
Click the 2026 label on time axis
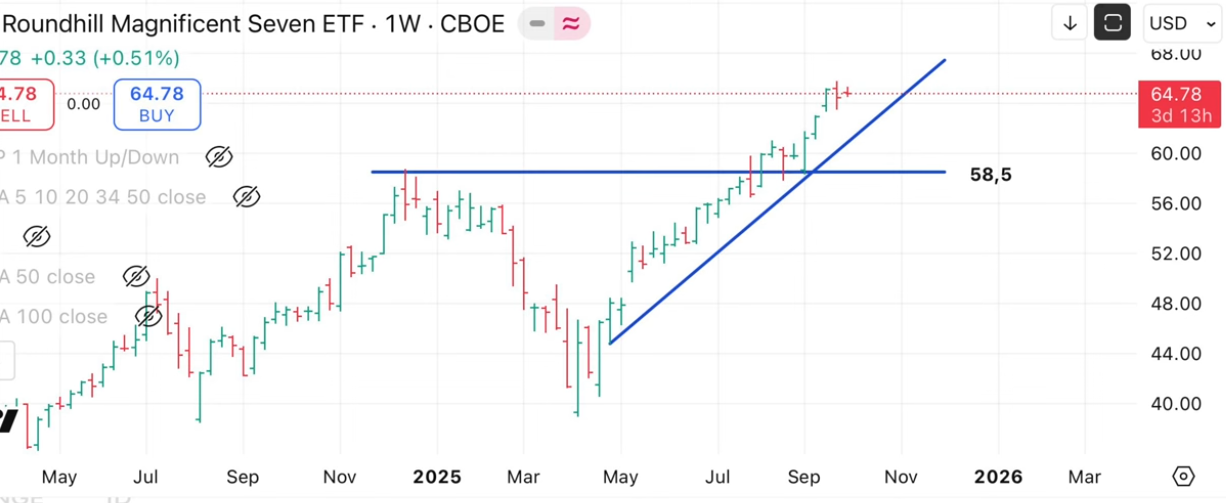click(x=998, y=477)
